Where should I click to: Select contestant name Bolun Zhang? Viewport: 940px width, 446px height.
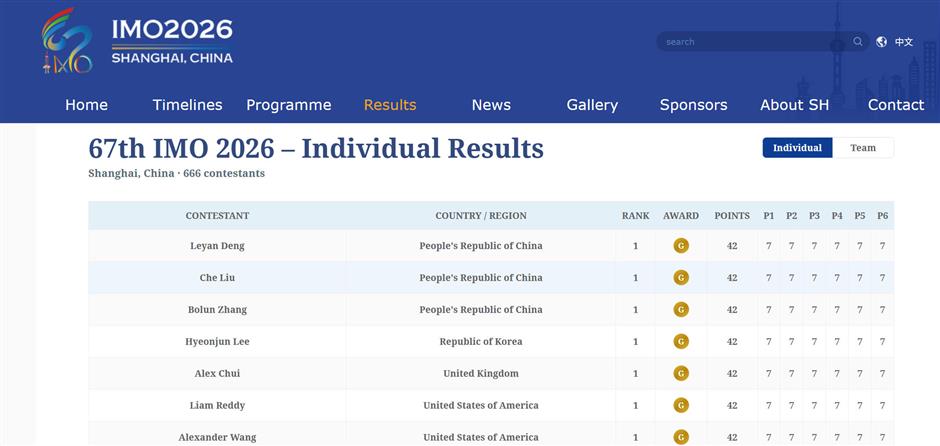[x=217, y=310]
